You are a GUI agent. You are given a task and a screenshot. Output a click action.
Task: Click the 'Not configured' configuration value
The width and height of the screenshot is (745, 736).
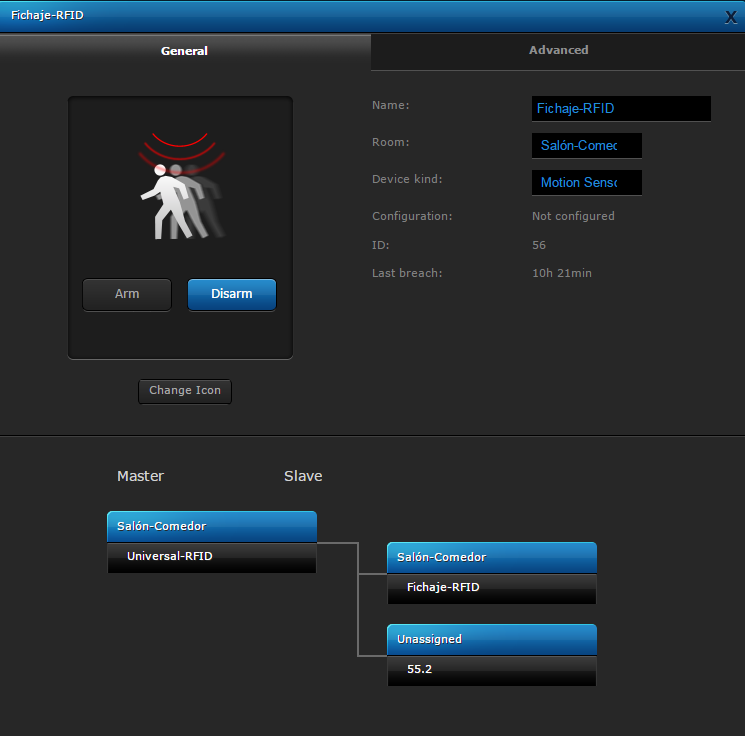coord(573,216)
